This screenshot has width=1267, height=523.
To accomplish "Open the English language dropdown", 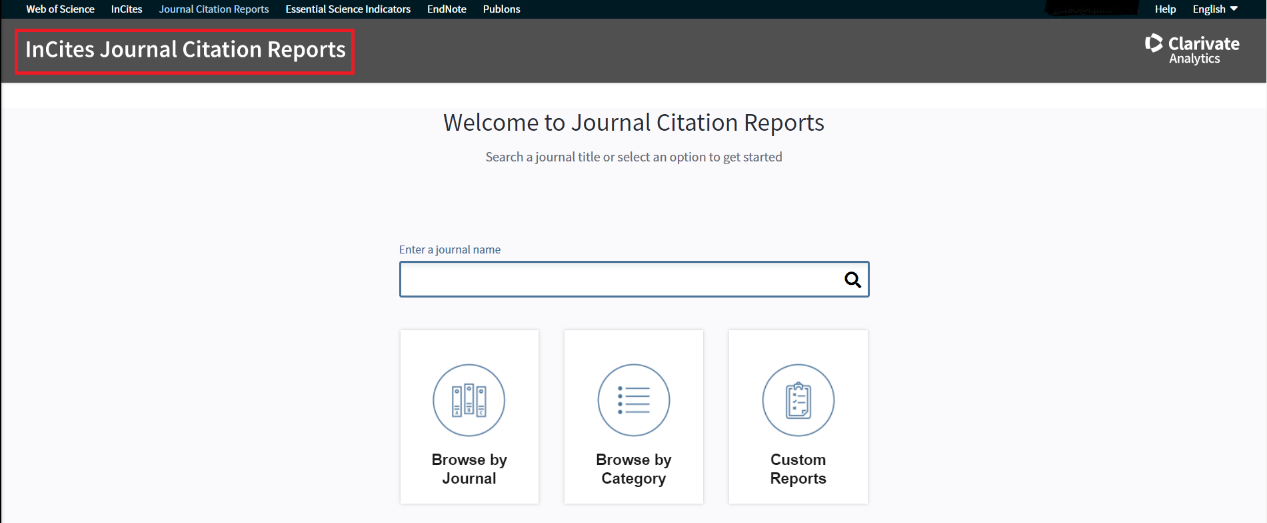I will coord(1215,9).
